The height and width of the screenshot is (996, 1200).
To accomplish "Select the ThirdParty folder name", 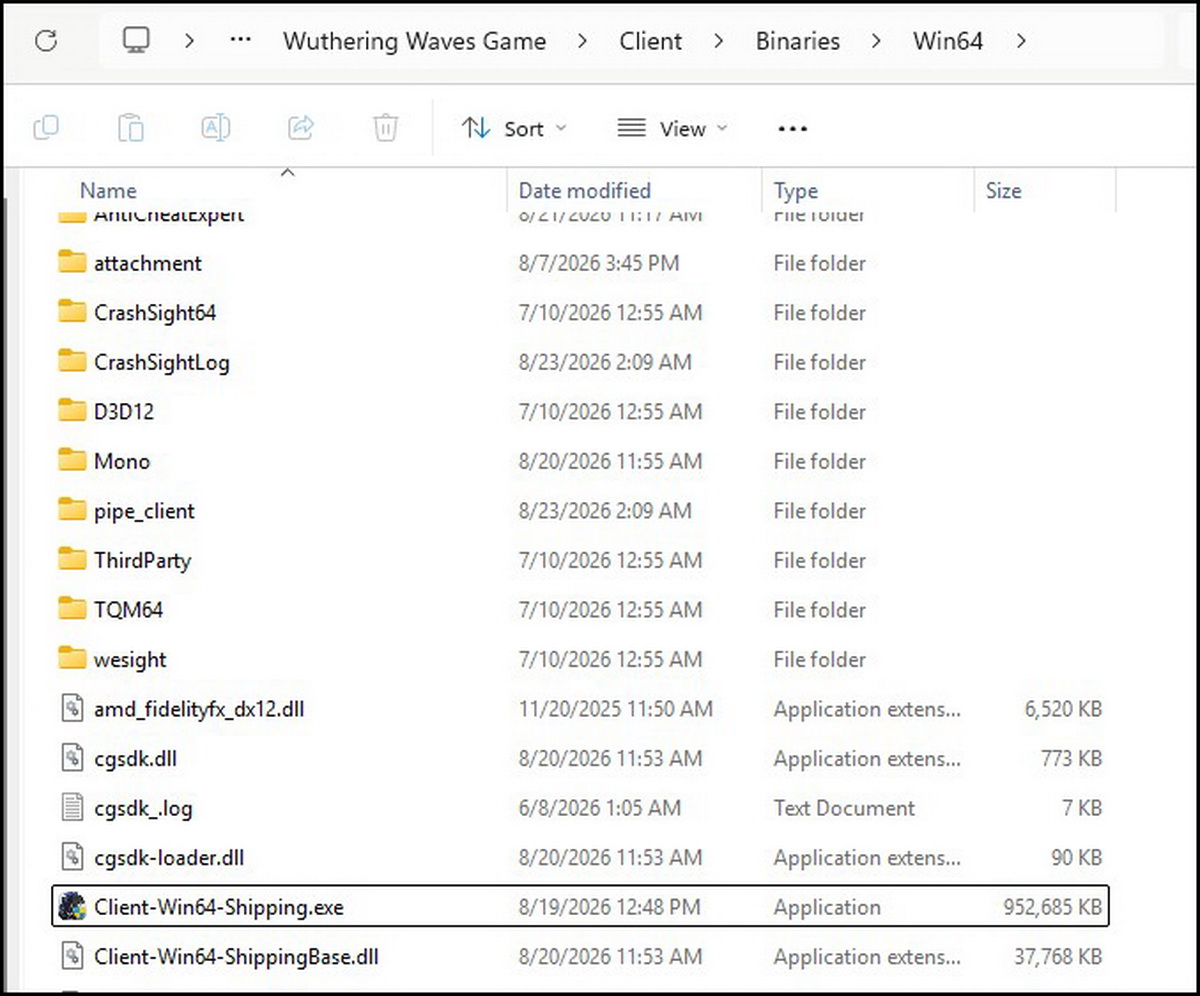I will click(x=142, y=560).
